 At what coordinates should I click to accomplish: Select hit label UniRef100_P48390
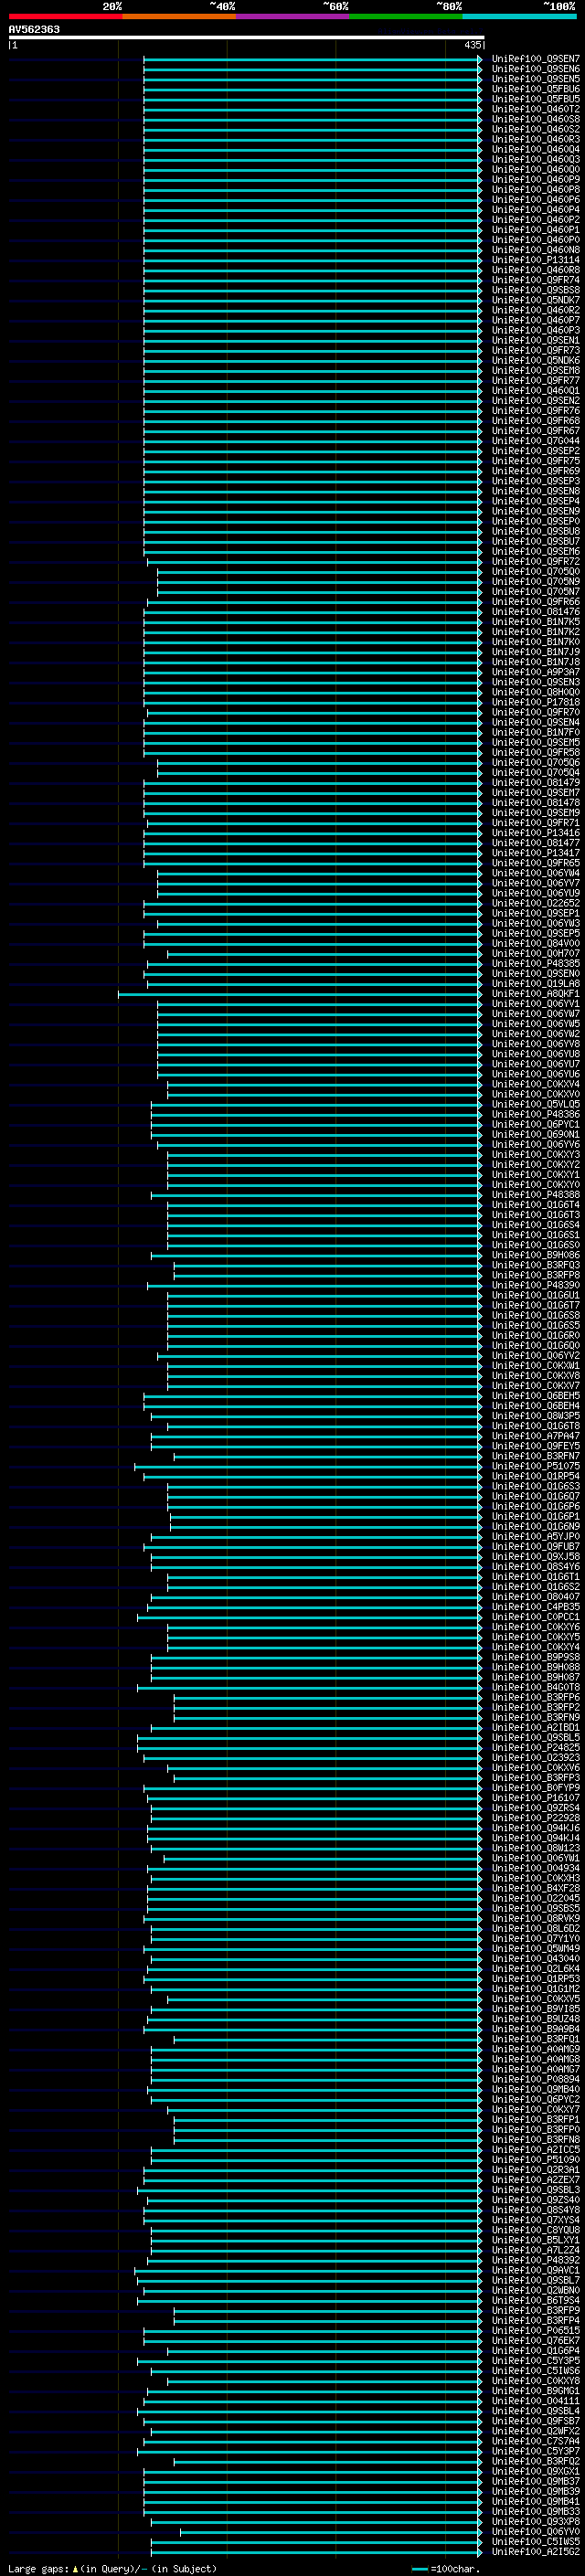click(x=536, y=1286)
